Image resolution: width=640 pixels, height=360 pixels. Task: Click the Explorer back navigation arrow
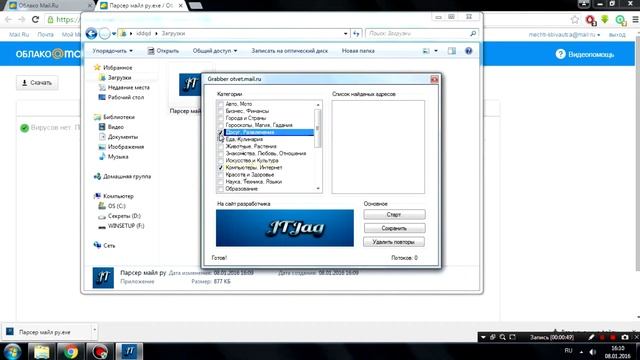[x=91, y=33]
